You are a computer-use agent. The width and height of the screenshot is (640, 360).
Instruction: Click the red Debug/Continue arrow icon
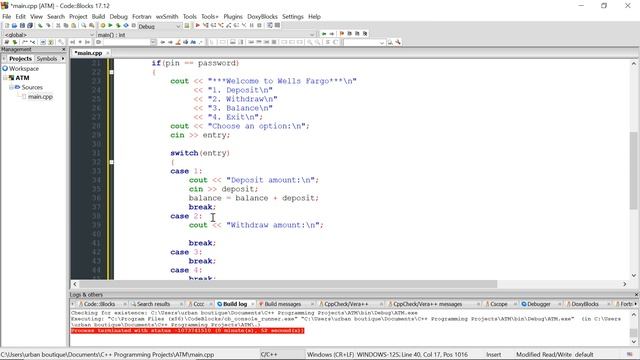tap(198, 25)
